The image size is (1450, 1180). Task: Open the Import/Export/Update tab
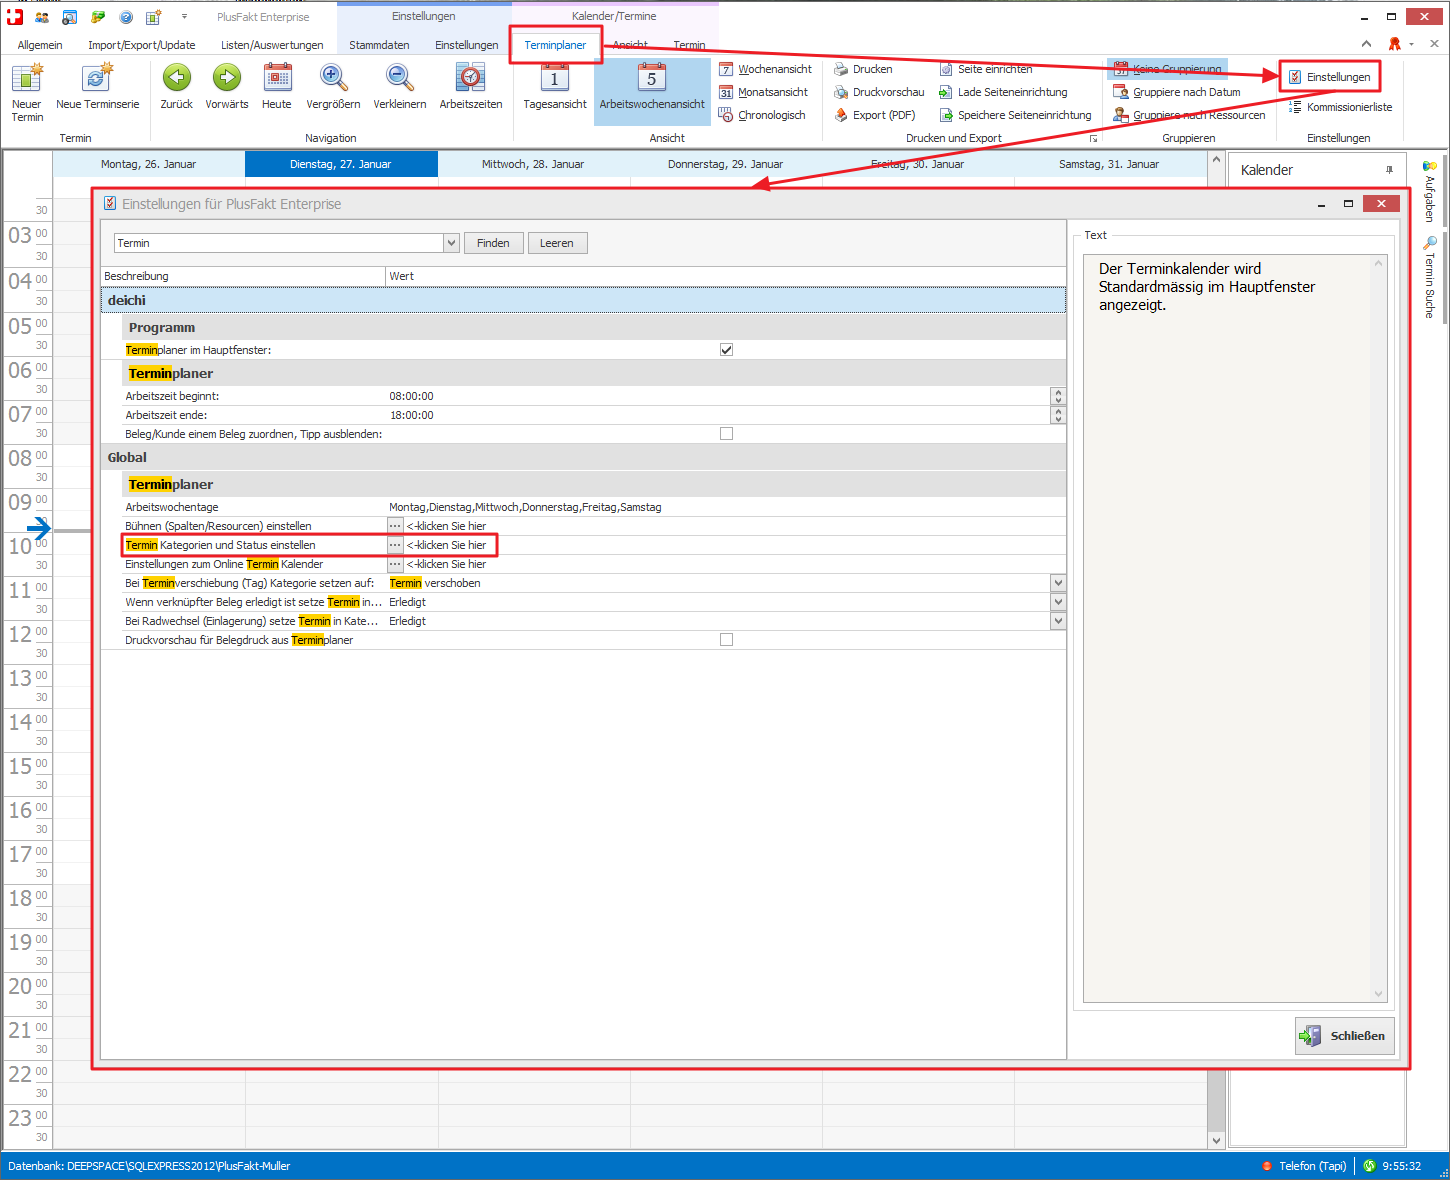pos(142,45)
